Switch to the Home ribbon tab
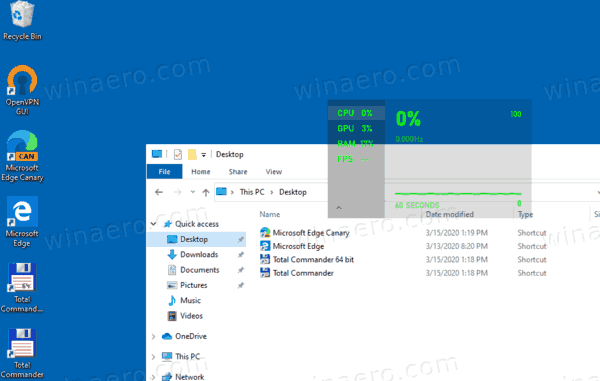The width and height of the screenshot is (600, 381). tap(201, 172)
